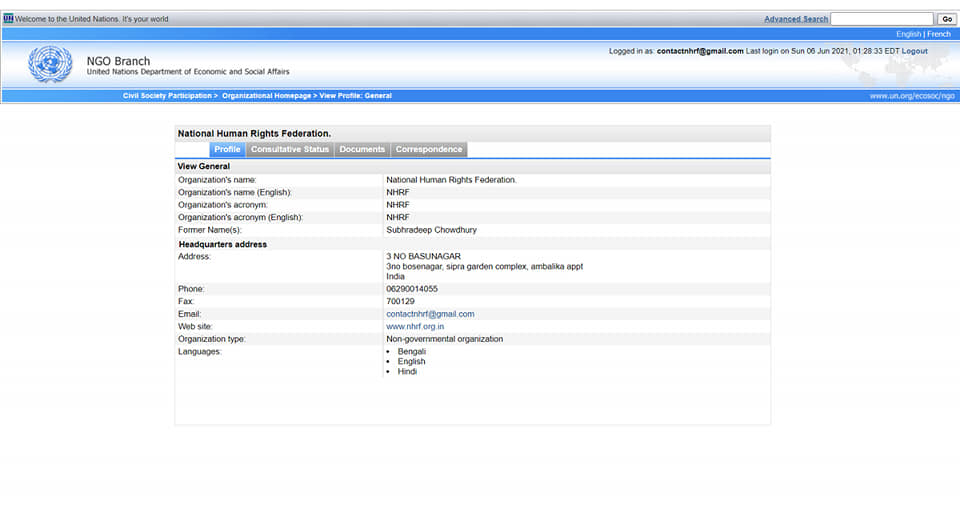This screenshot has width=960, height=526.
Task: Switch to the Consultative Status tab
Action: pyautogui.click(x=290, y=149)
